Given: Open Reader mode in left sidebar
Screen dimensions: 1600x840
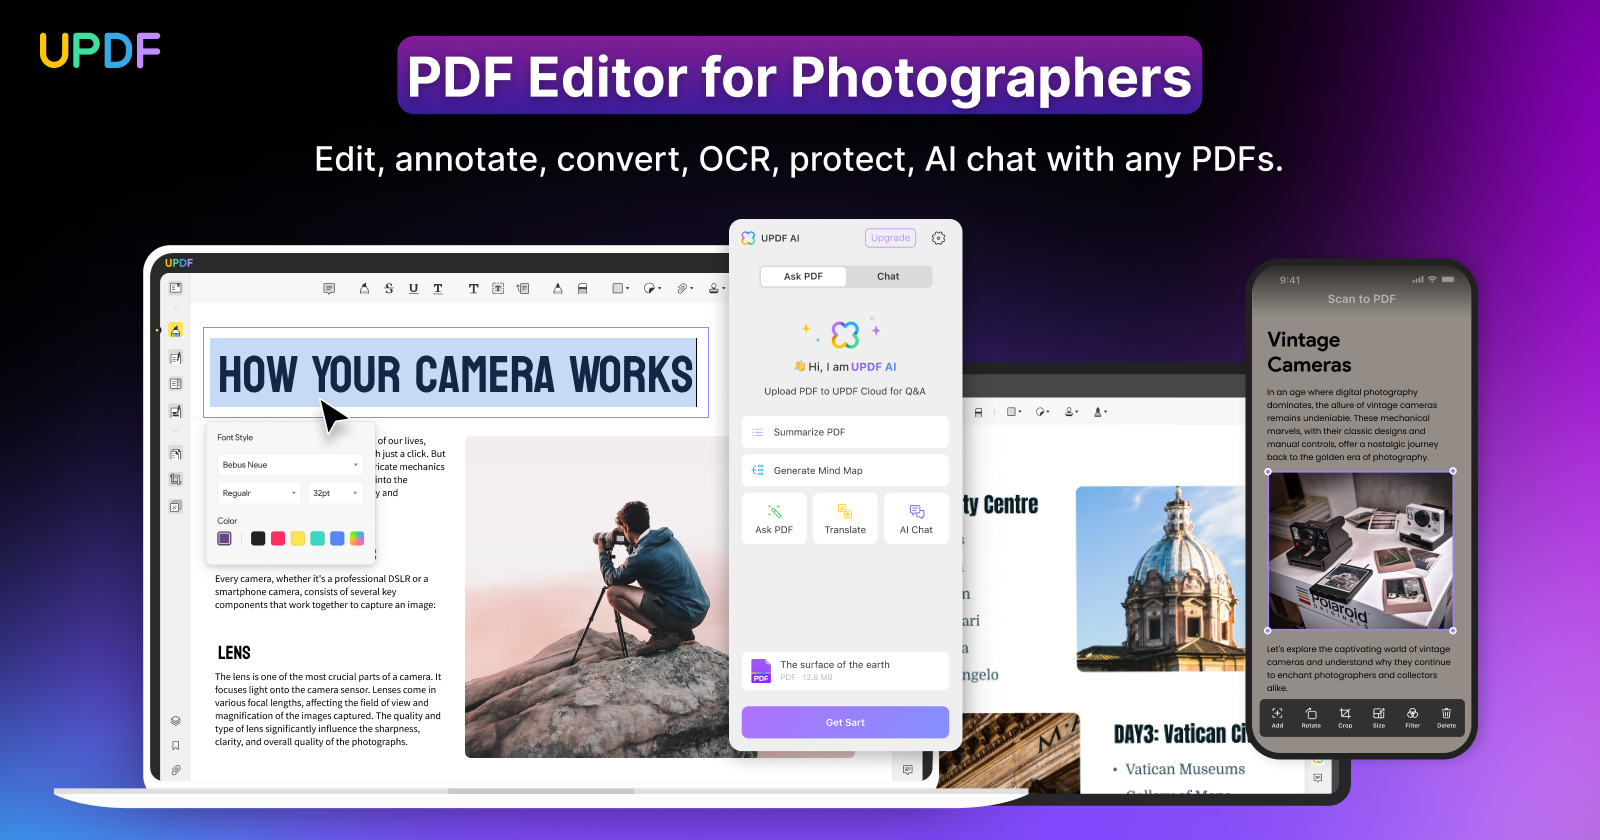Looking at the screenshot, I should tap(176, 288).
